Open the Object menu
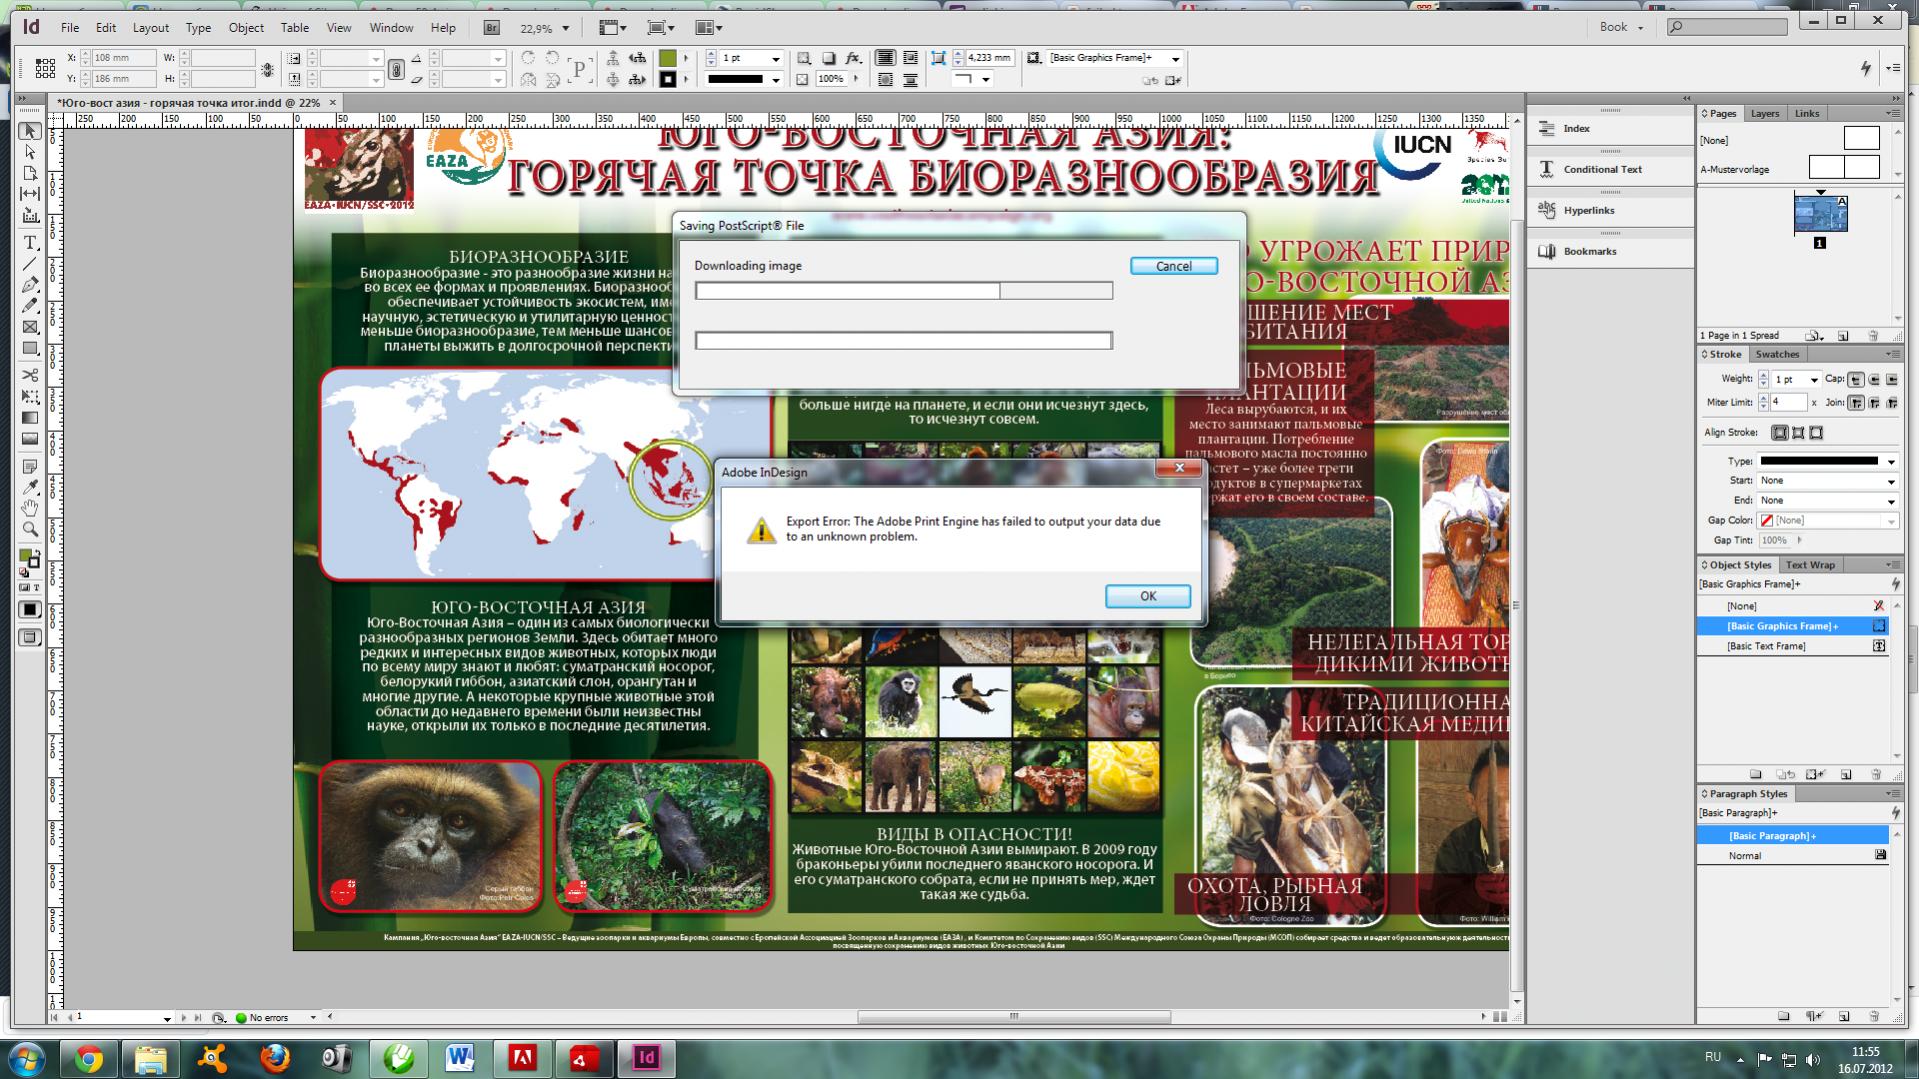1919x1079 pixels. (x=246, y=28)
